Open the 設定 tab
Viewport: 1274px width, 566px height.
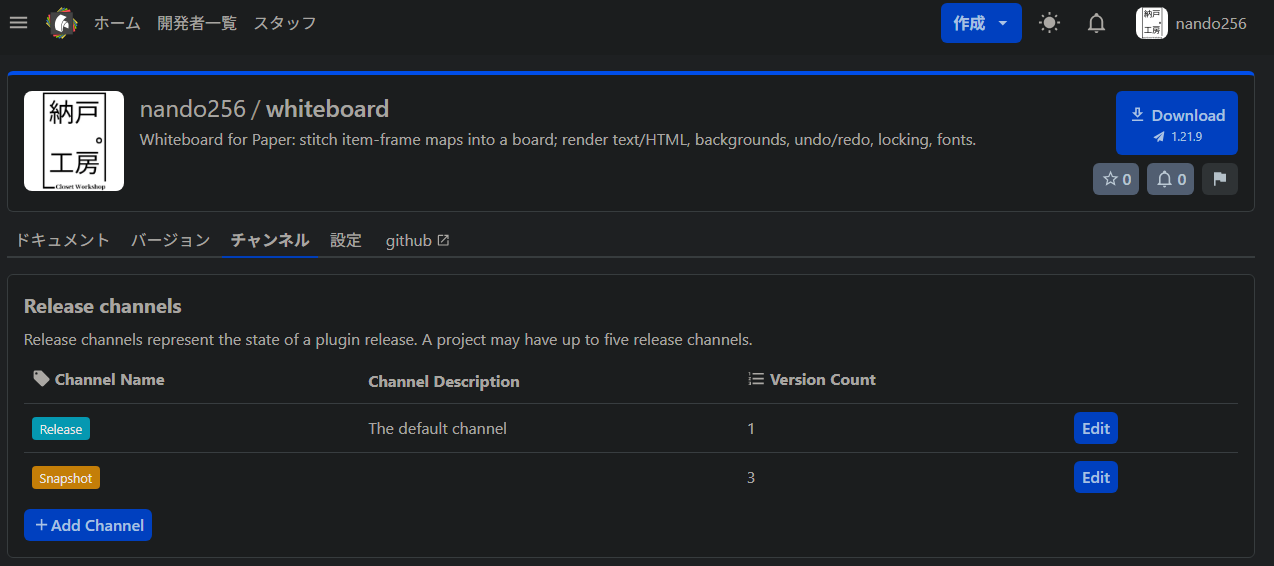pyautogui.click(x=346, y=241)
